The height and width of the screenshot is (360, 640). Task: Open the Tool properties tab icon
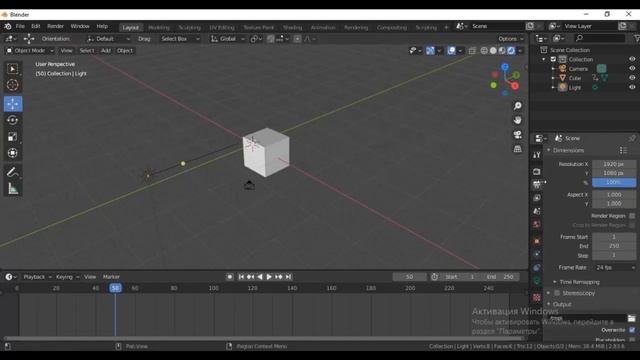[x=537, y=155]
